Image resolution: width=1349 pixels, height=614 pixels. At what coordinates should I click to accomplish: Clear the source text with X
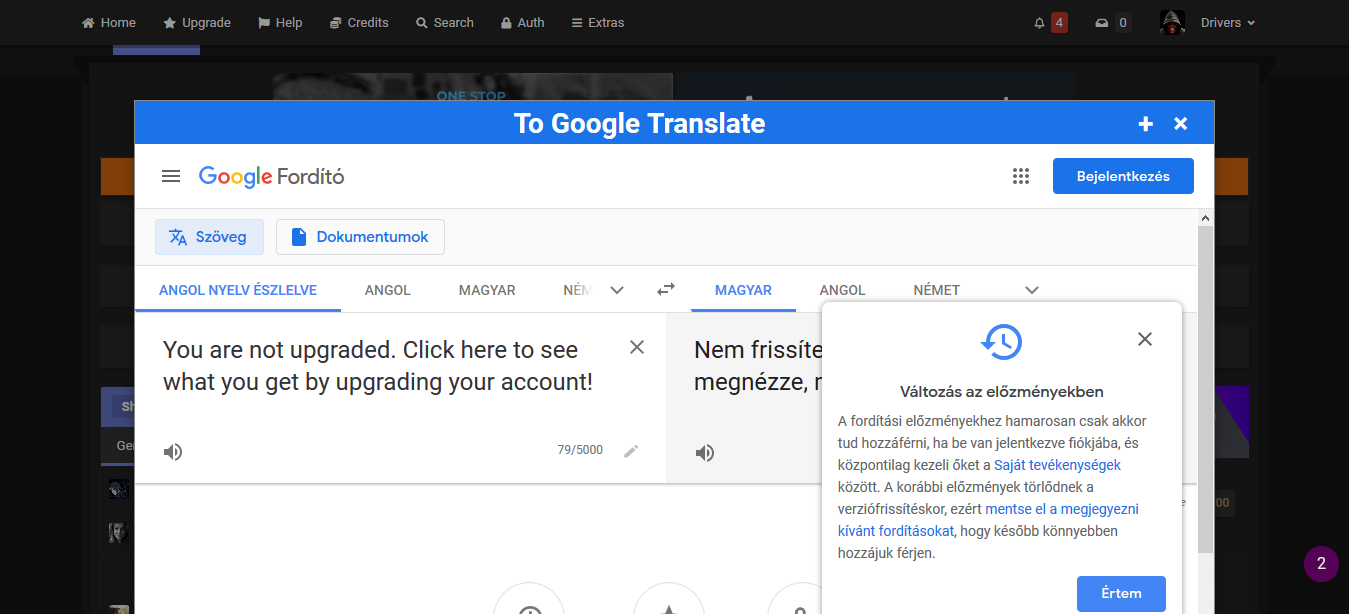637,347
